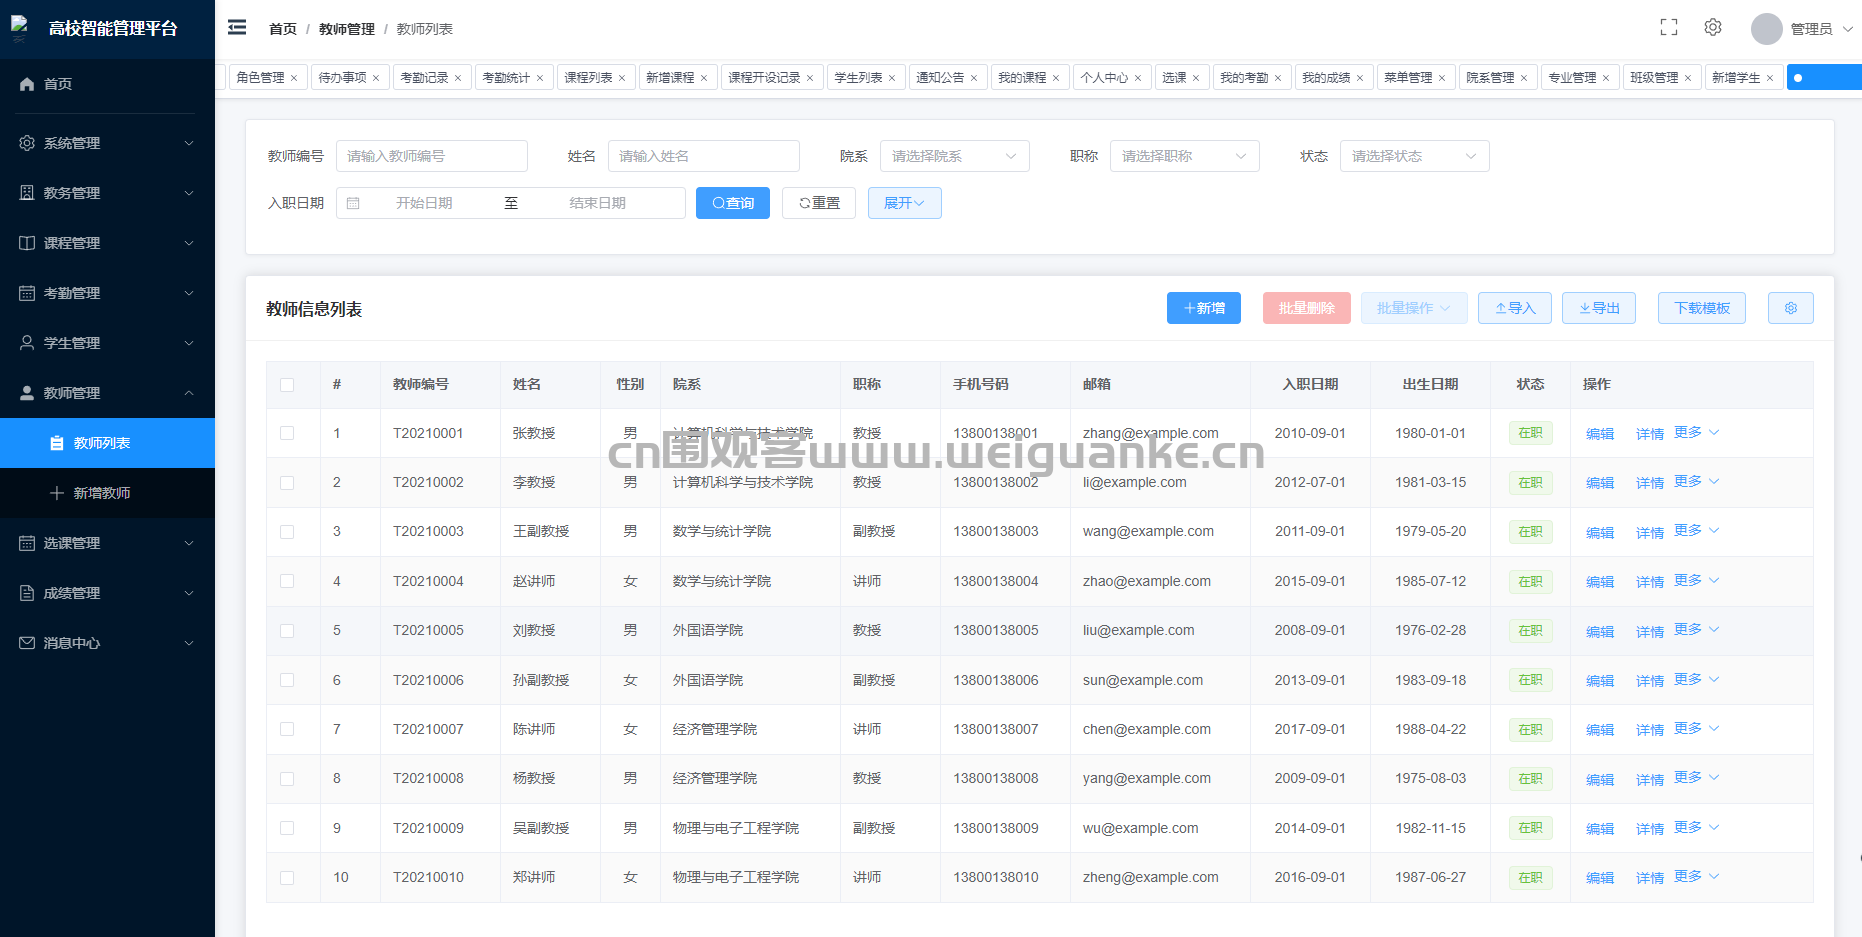
Task: Check the row checkbox for T20210001
Action: point(287,433)
